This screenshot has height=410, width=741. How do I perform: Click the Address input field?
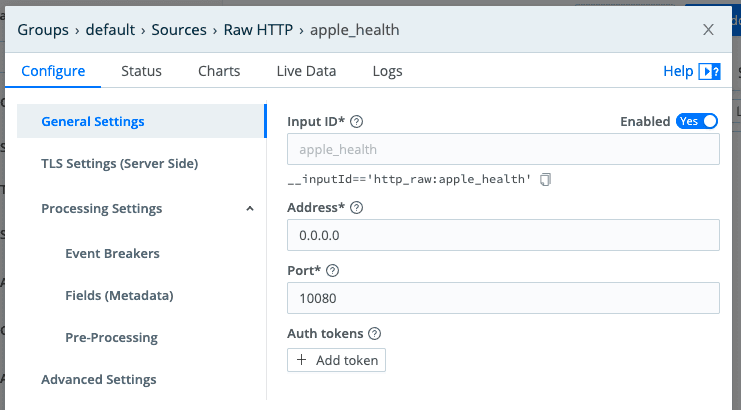[x=503, y=235]
